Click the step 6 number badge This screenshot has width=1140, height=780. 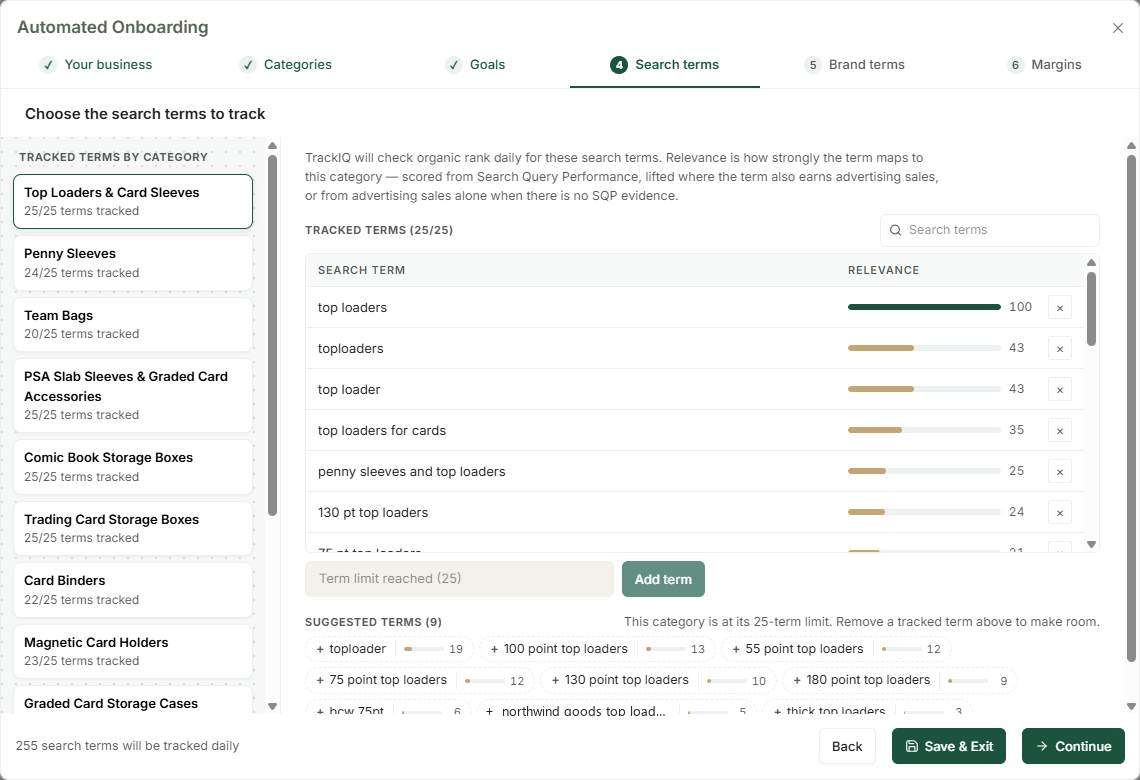click(x=1015, y=65)
